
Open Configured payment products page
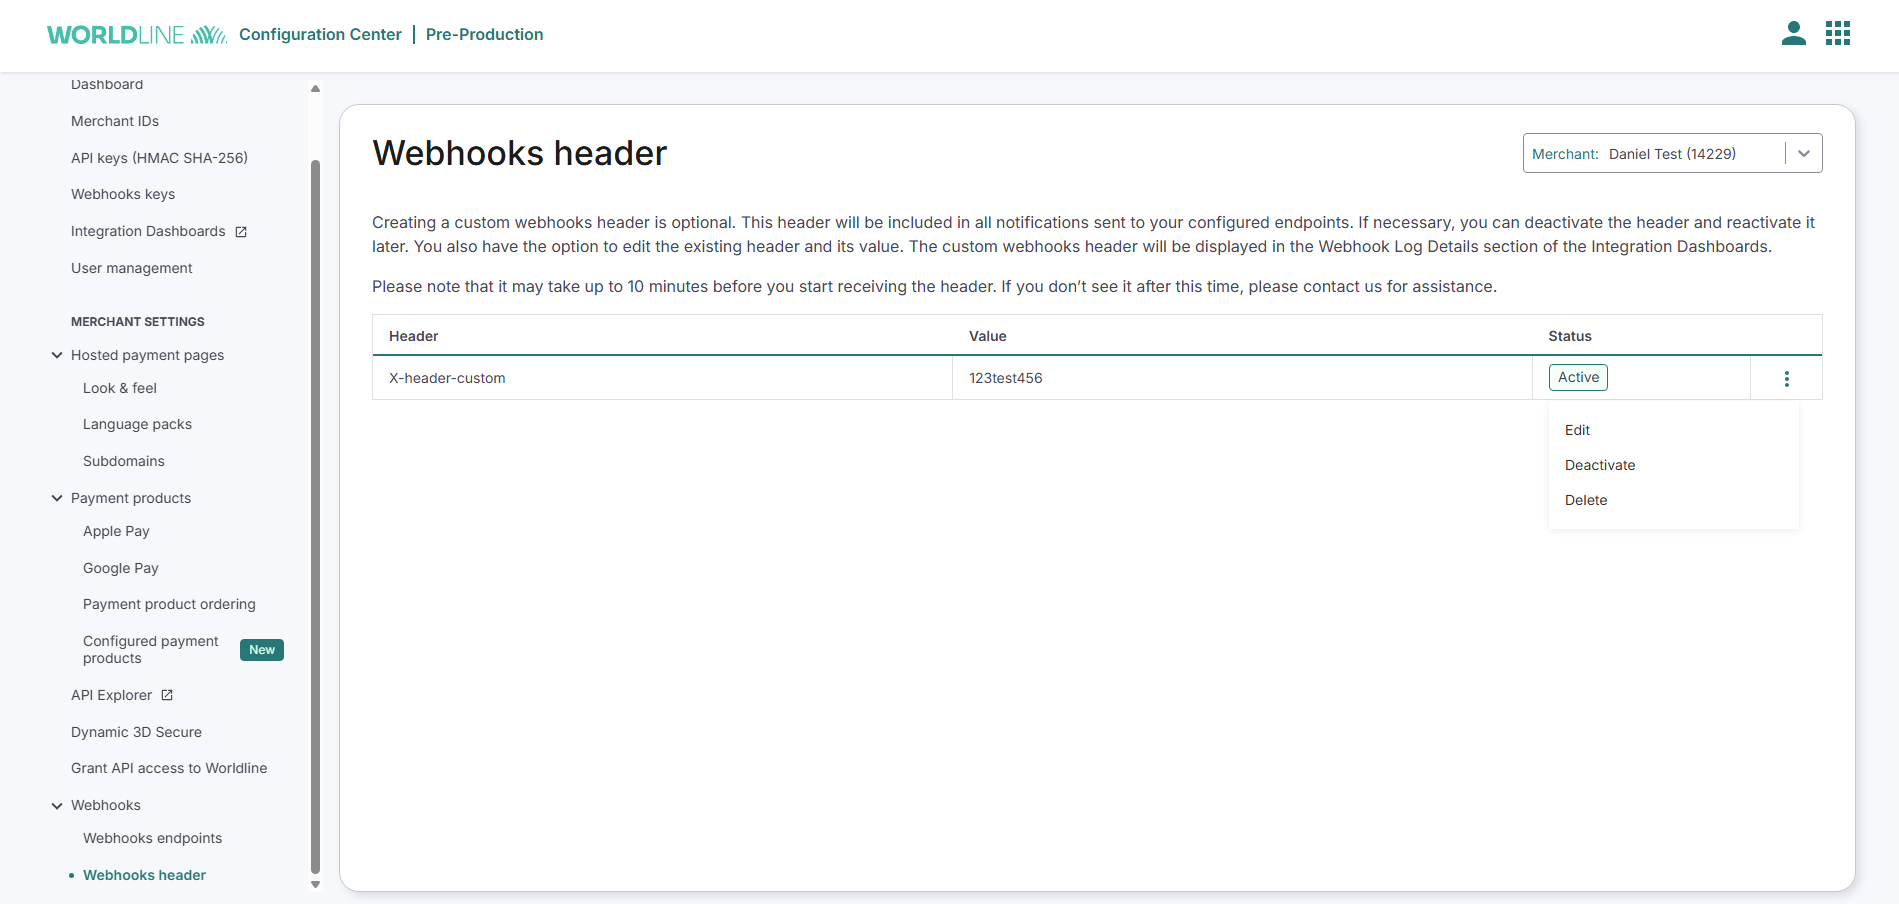(x=151, y=649)
